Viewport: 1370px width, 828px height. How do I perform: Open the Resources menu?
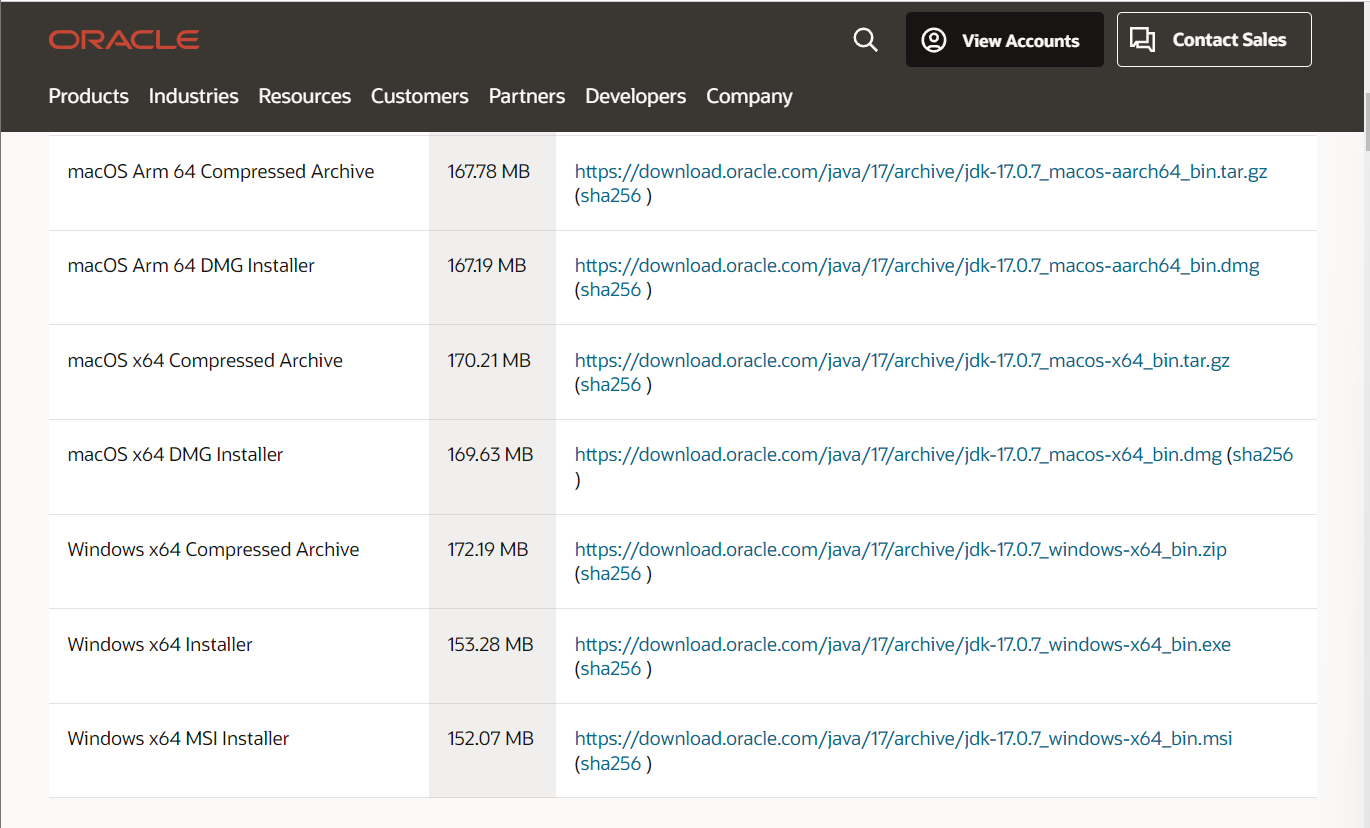click(304, 96)
